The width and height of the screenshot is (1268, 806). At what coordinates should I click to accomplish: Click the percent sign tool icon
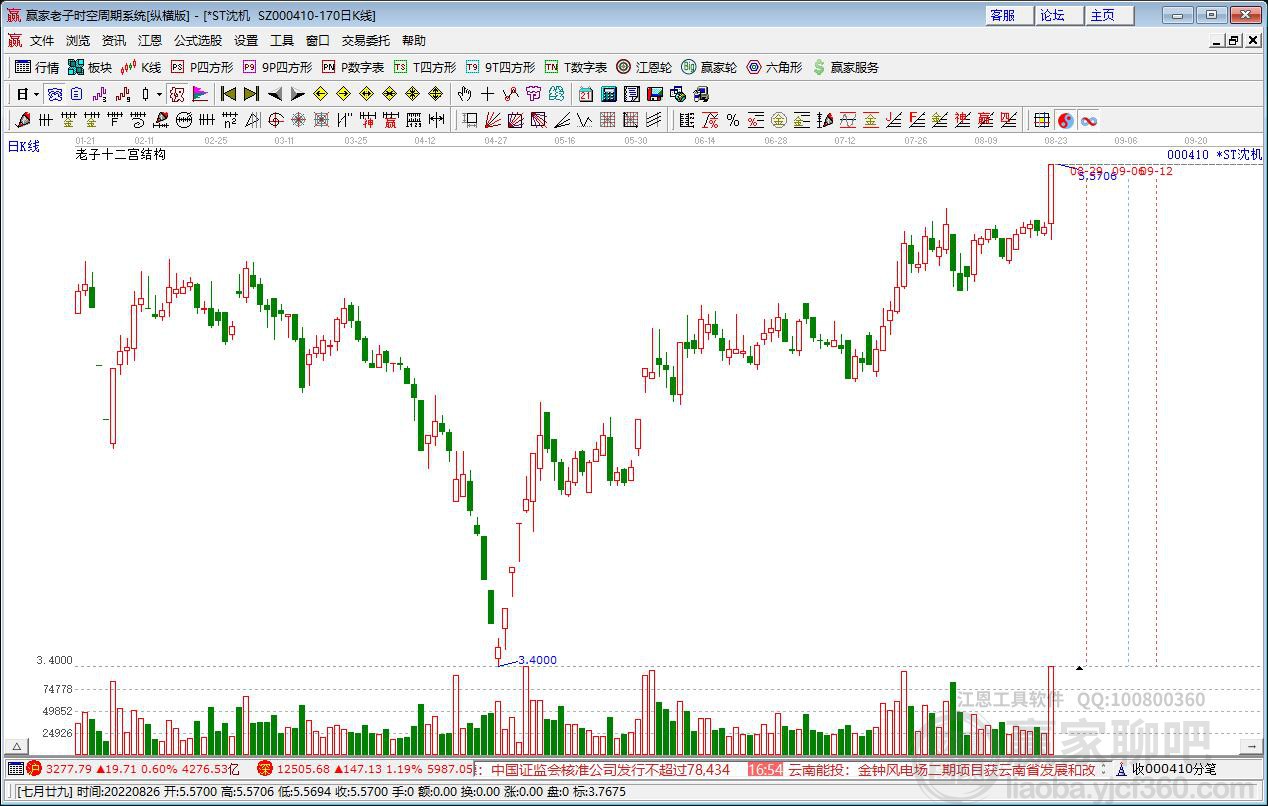(x=733, y=120)
